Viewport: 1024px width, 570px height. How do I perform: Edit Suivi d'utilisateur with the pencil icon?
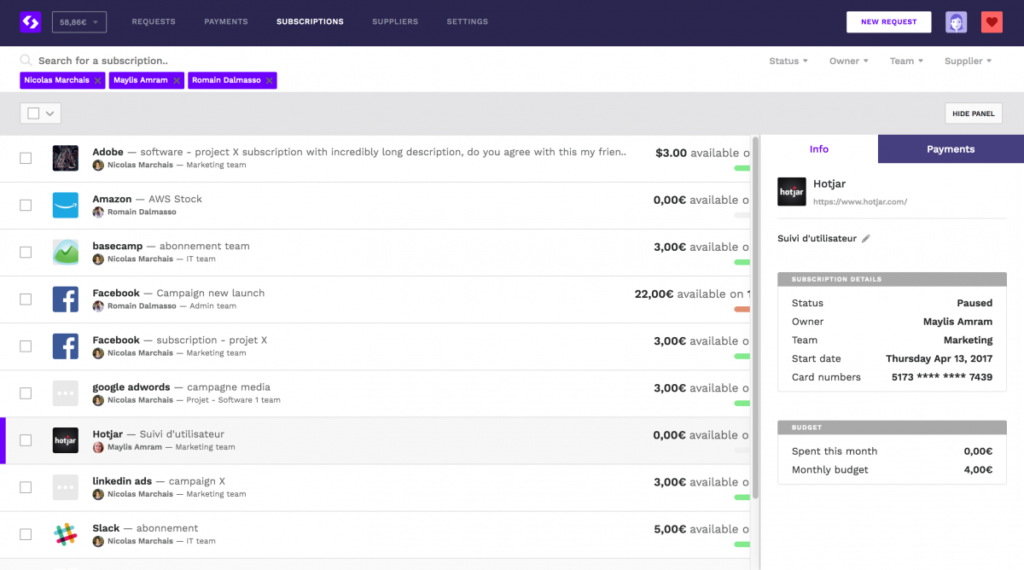(x=866, y=238)
